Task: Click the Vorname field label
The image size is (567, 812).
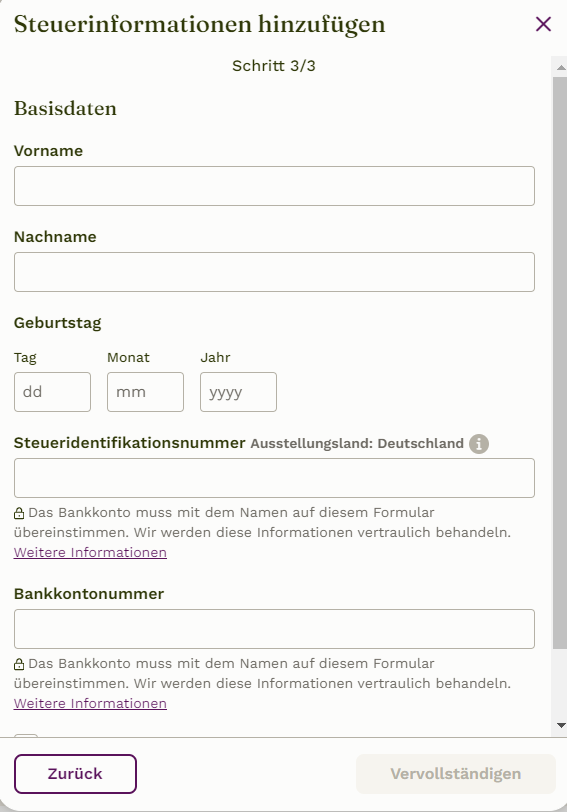Action: tap(48, 151)
